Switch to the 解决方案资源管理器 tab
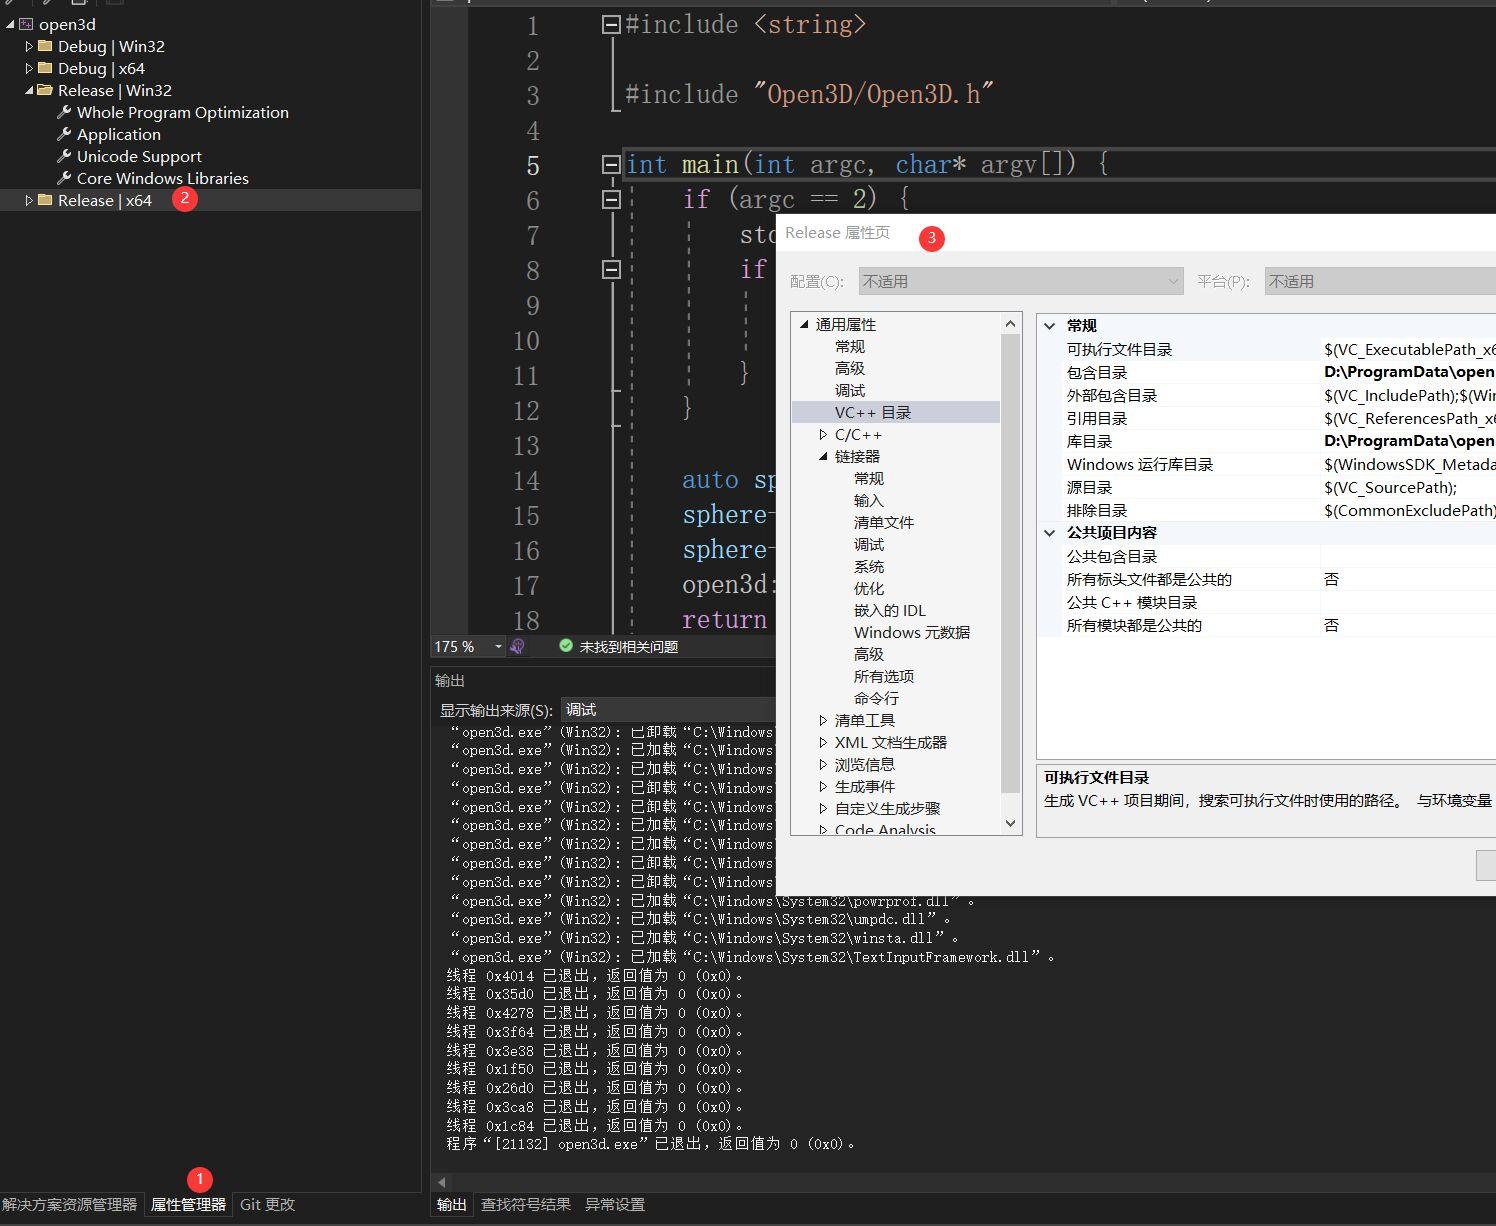Screen dimensions: 1496x1226 [70, 1204]
